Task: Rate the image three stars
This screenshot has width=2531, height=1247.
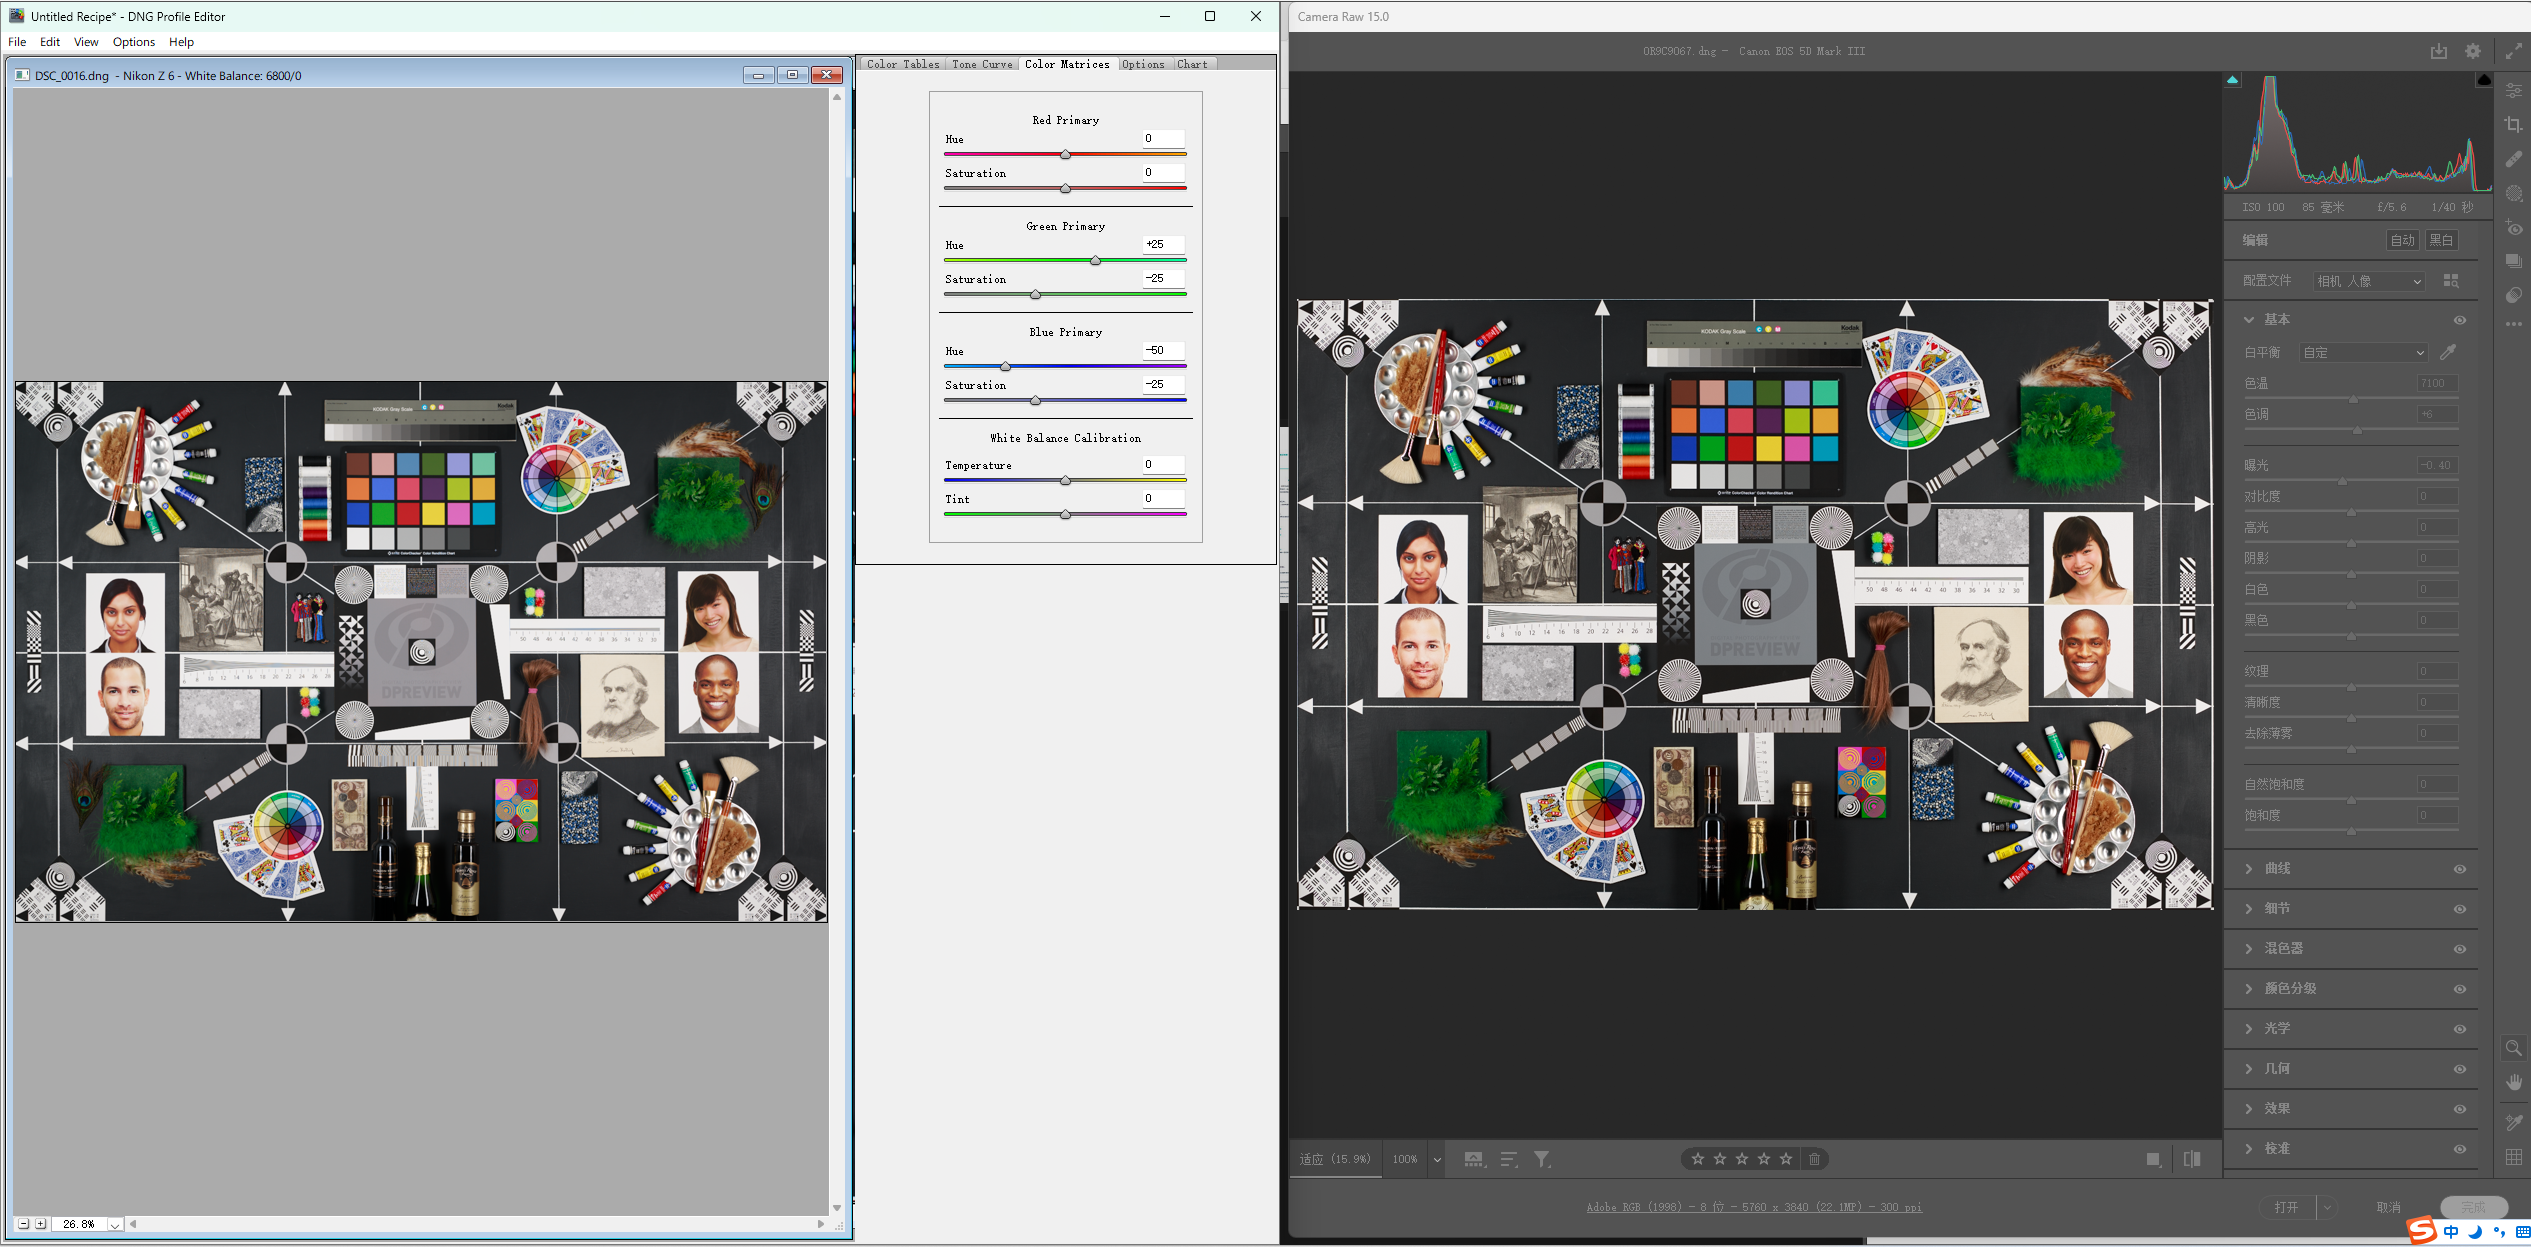Action: coord(1742,1159)
